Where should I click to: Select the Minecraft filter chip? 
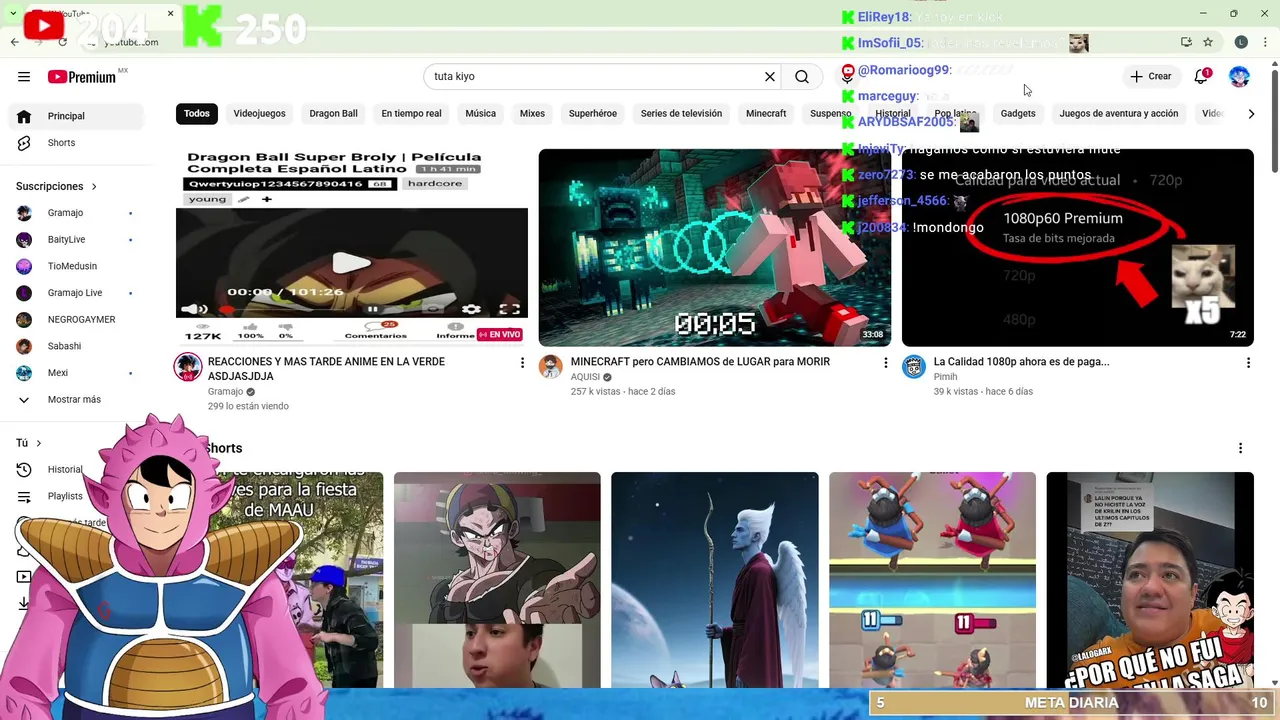[766, 114]
